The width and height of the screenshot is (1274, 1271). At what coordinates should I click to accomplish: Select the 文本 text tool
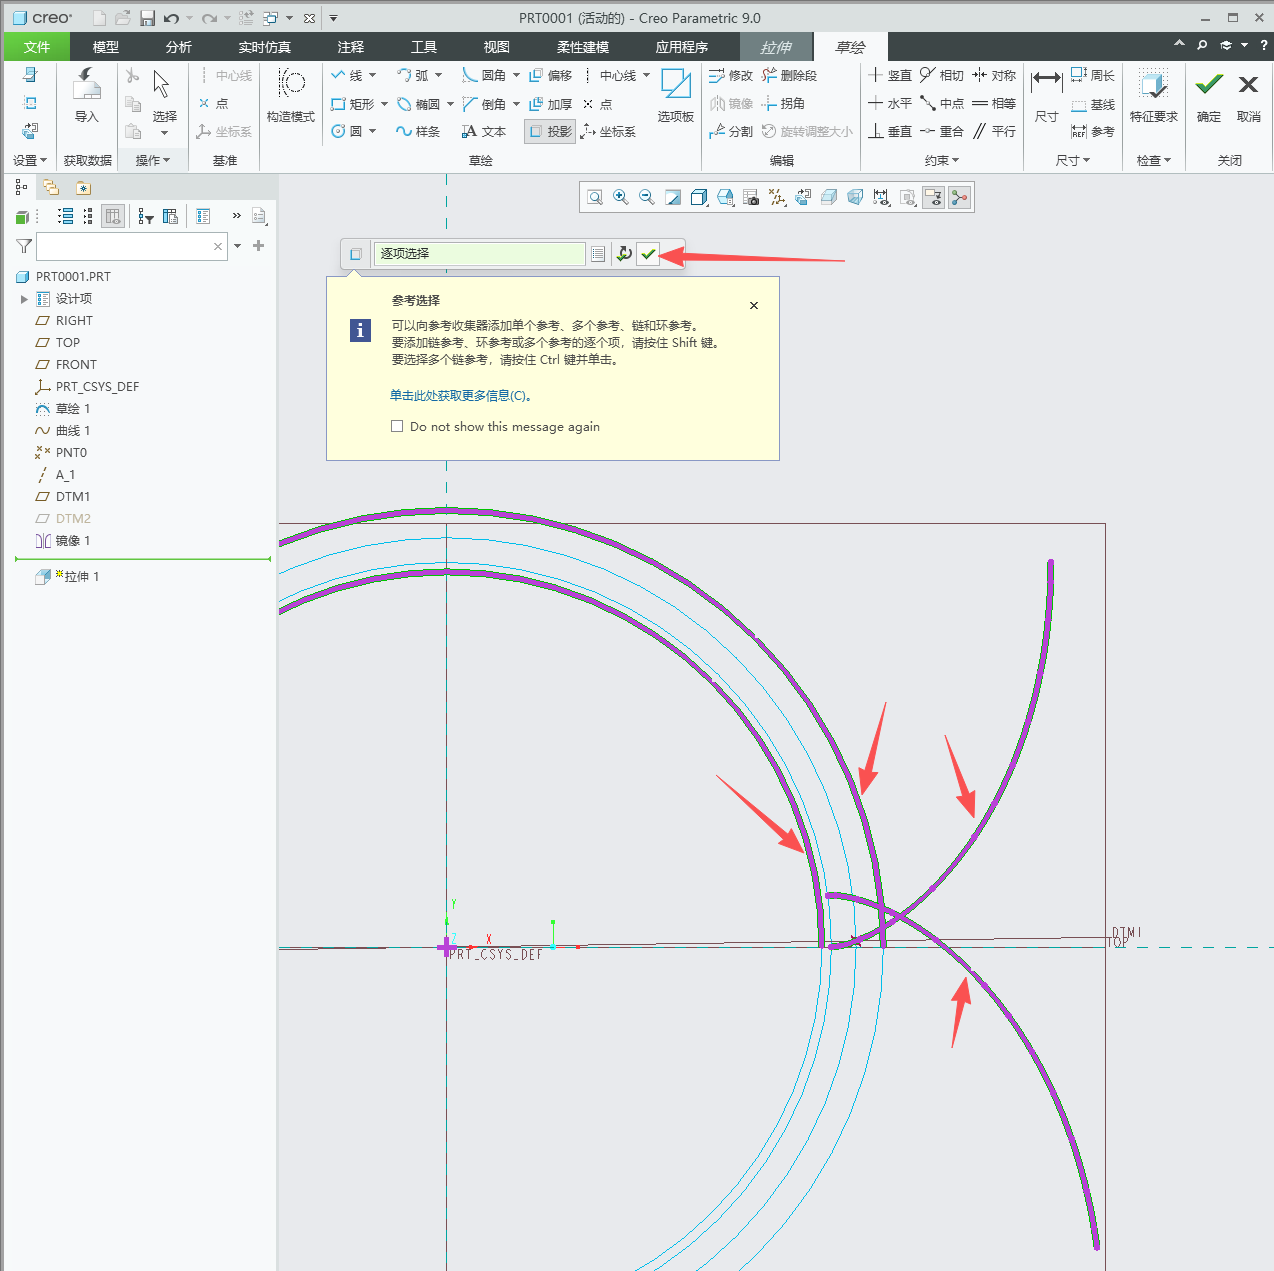tap(483, 131)
